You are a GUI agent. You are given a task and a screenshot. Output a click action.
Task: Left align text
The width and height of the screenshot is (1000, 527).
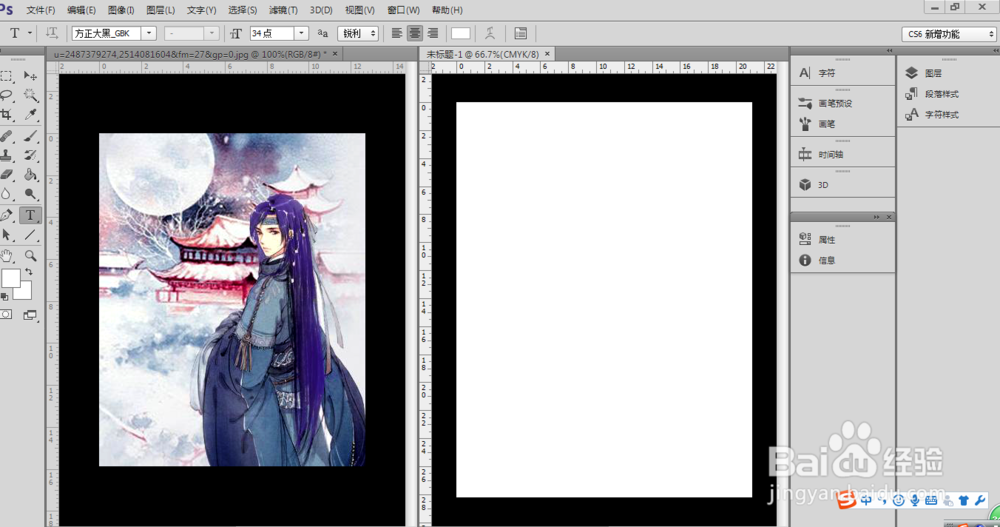(397, 33)
